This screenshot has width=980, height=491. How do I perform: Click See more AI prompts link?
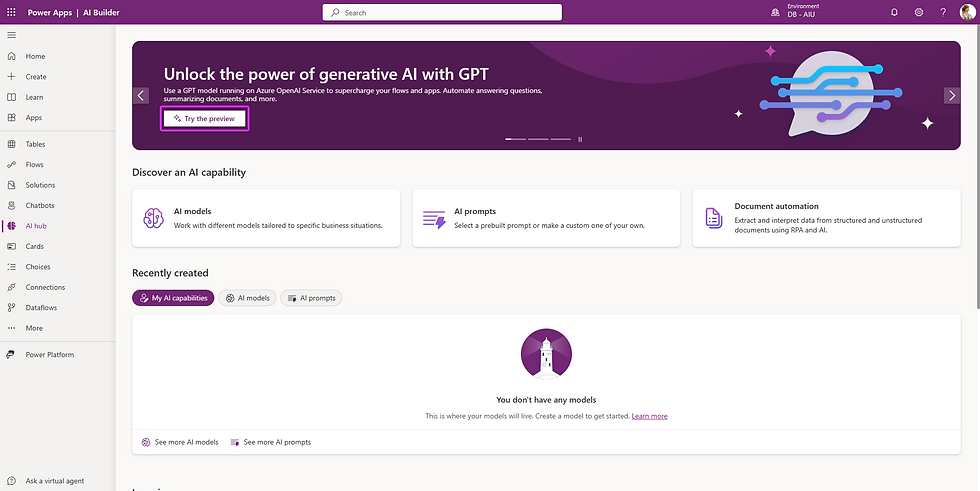pos(271,442)
